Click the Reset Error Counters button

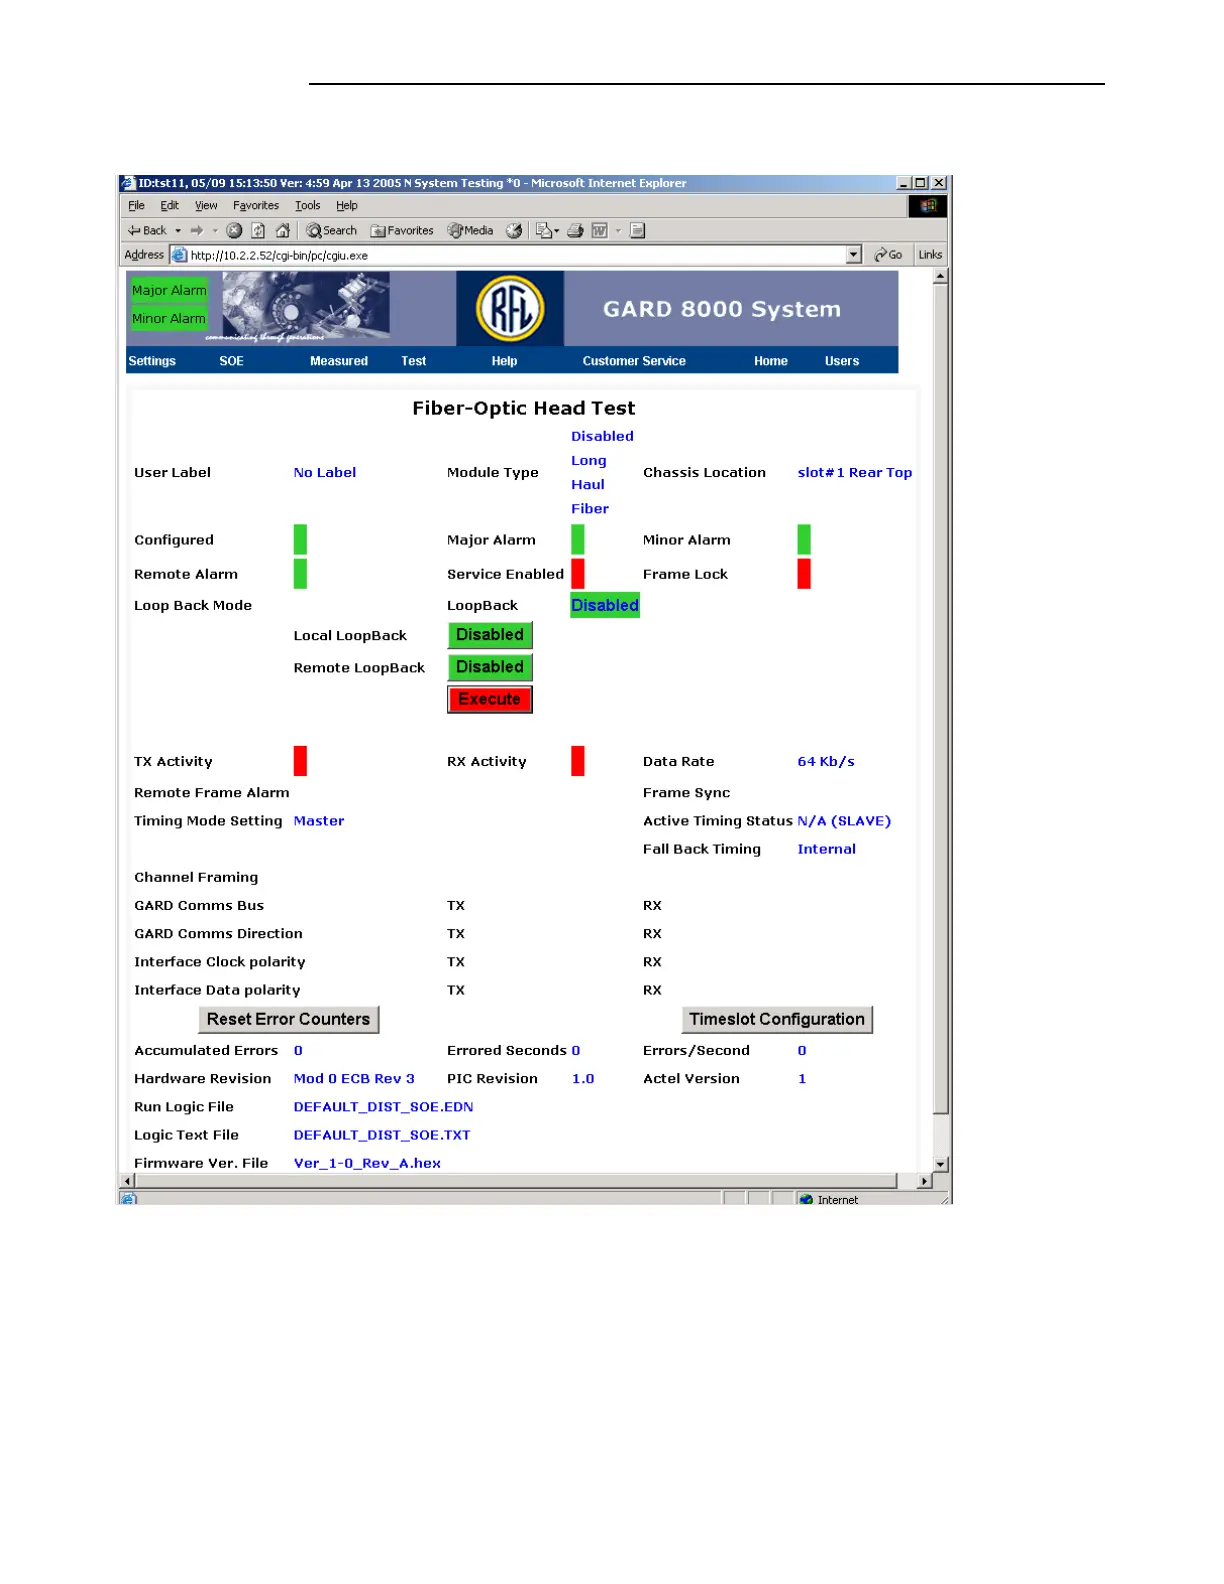point(289,1019)
